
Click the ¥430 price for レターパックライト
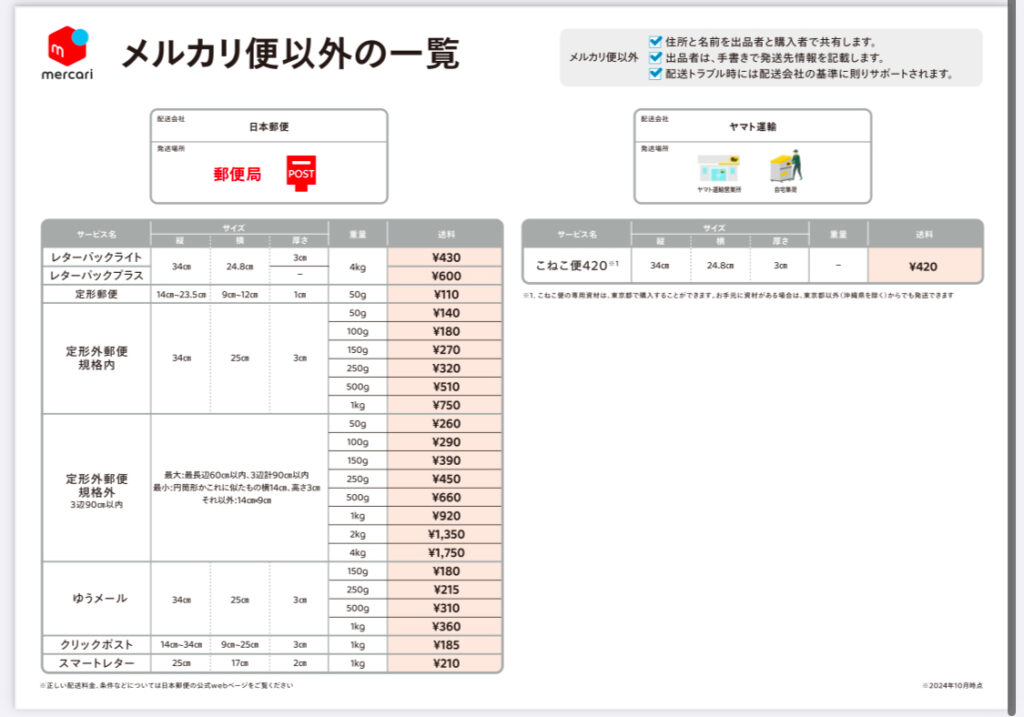[446, 257]
